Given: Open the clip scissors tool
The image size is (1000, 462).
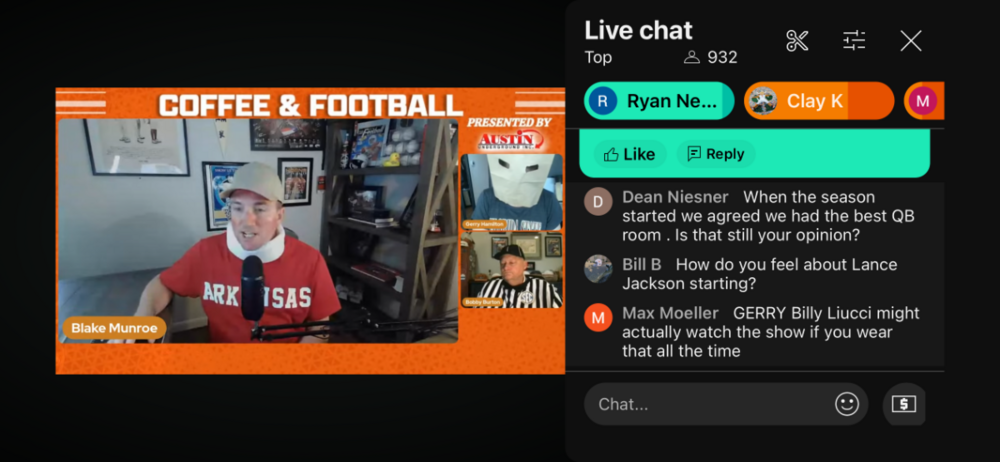Looking at the screenshot, I should pos(797,41).
